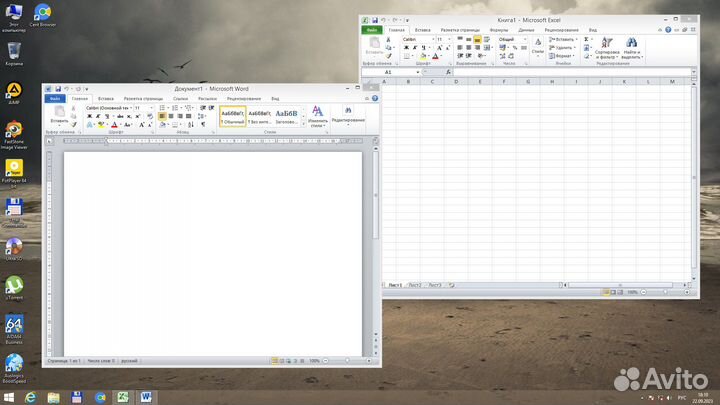Open the Editing group dropdown in Word
Screen dimensions: 720x405
click(348, 117)
